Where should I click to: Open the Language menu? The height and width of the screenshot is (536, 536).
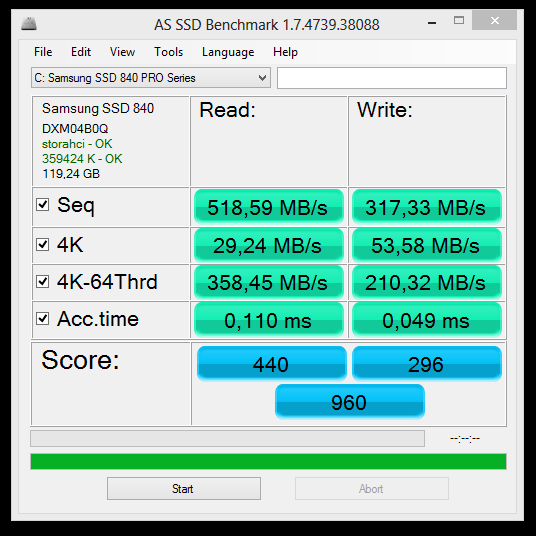click(x=228, y=52)
